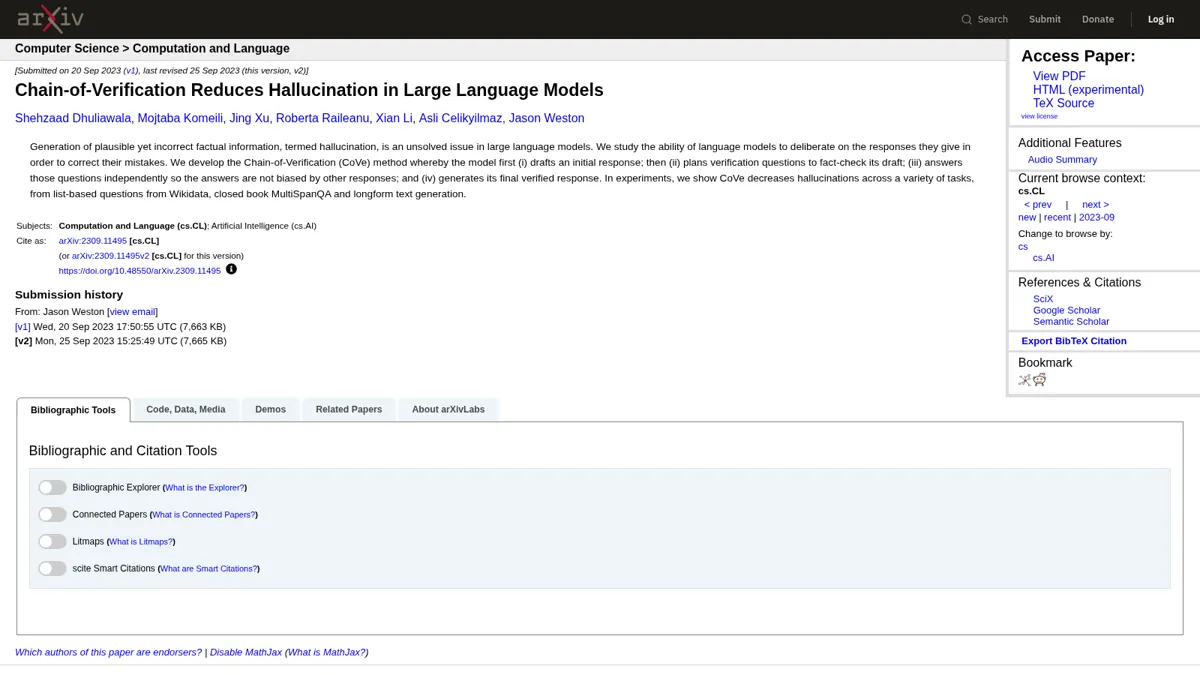Click the arXiv logo
Image resolution: width=1200 pixels, height=675 pixels.
pos(50,18)
